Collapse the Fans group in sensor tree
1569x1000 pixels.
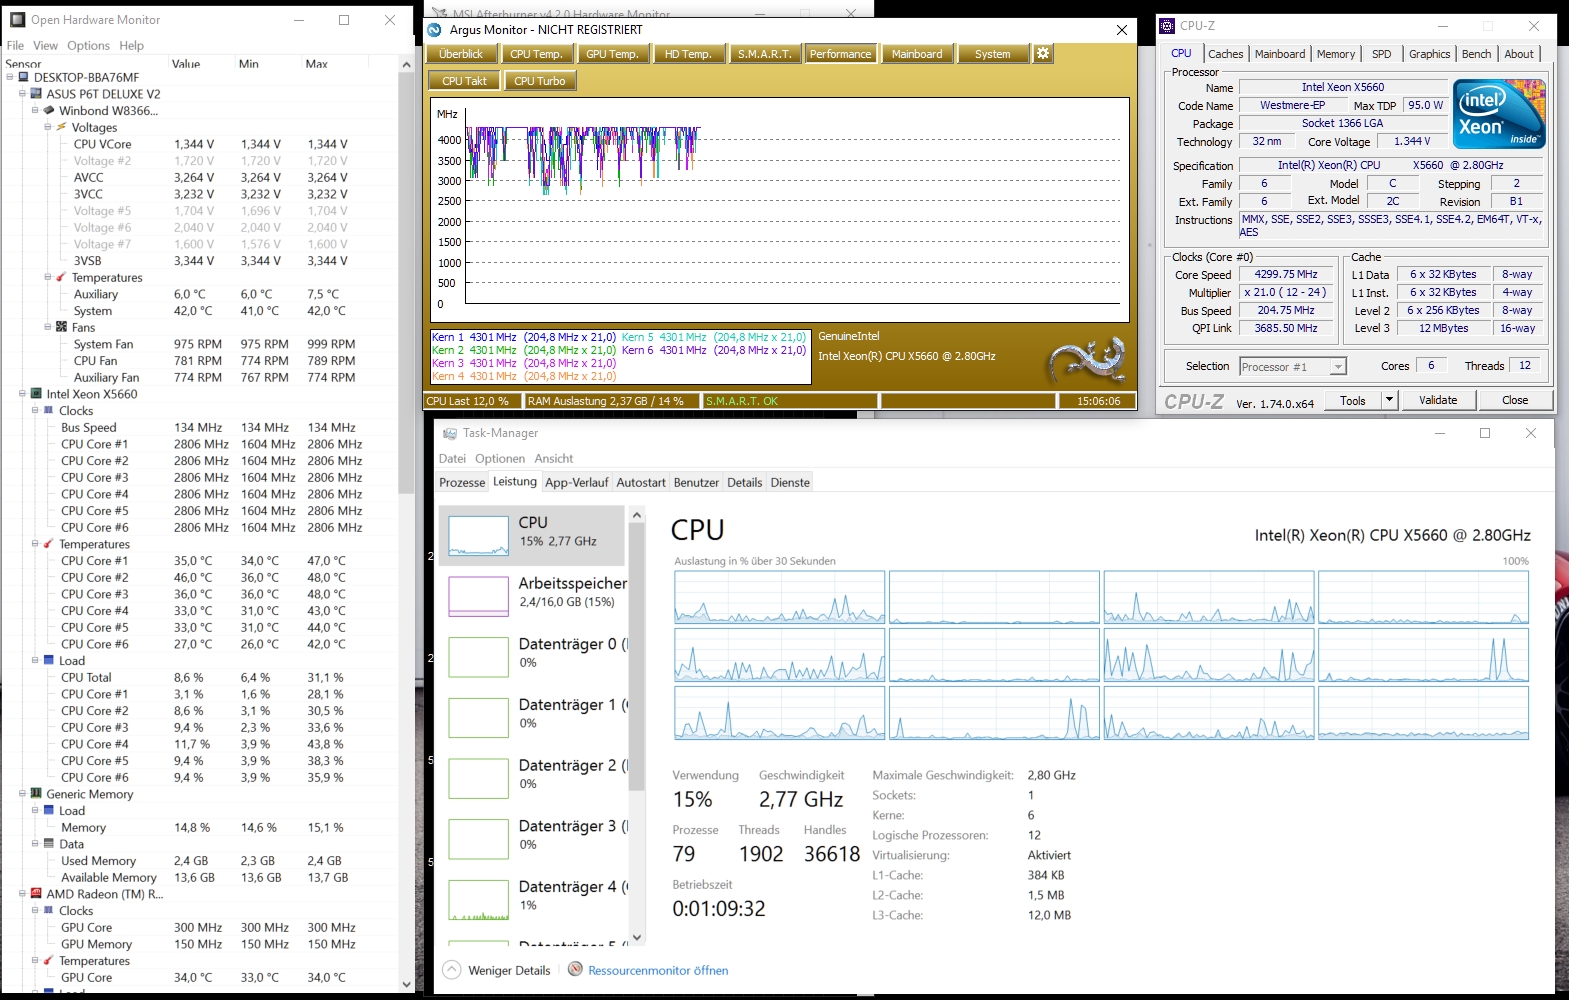(x=47, y=327)
